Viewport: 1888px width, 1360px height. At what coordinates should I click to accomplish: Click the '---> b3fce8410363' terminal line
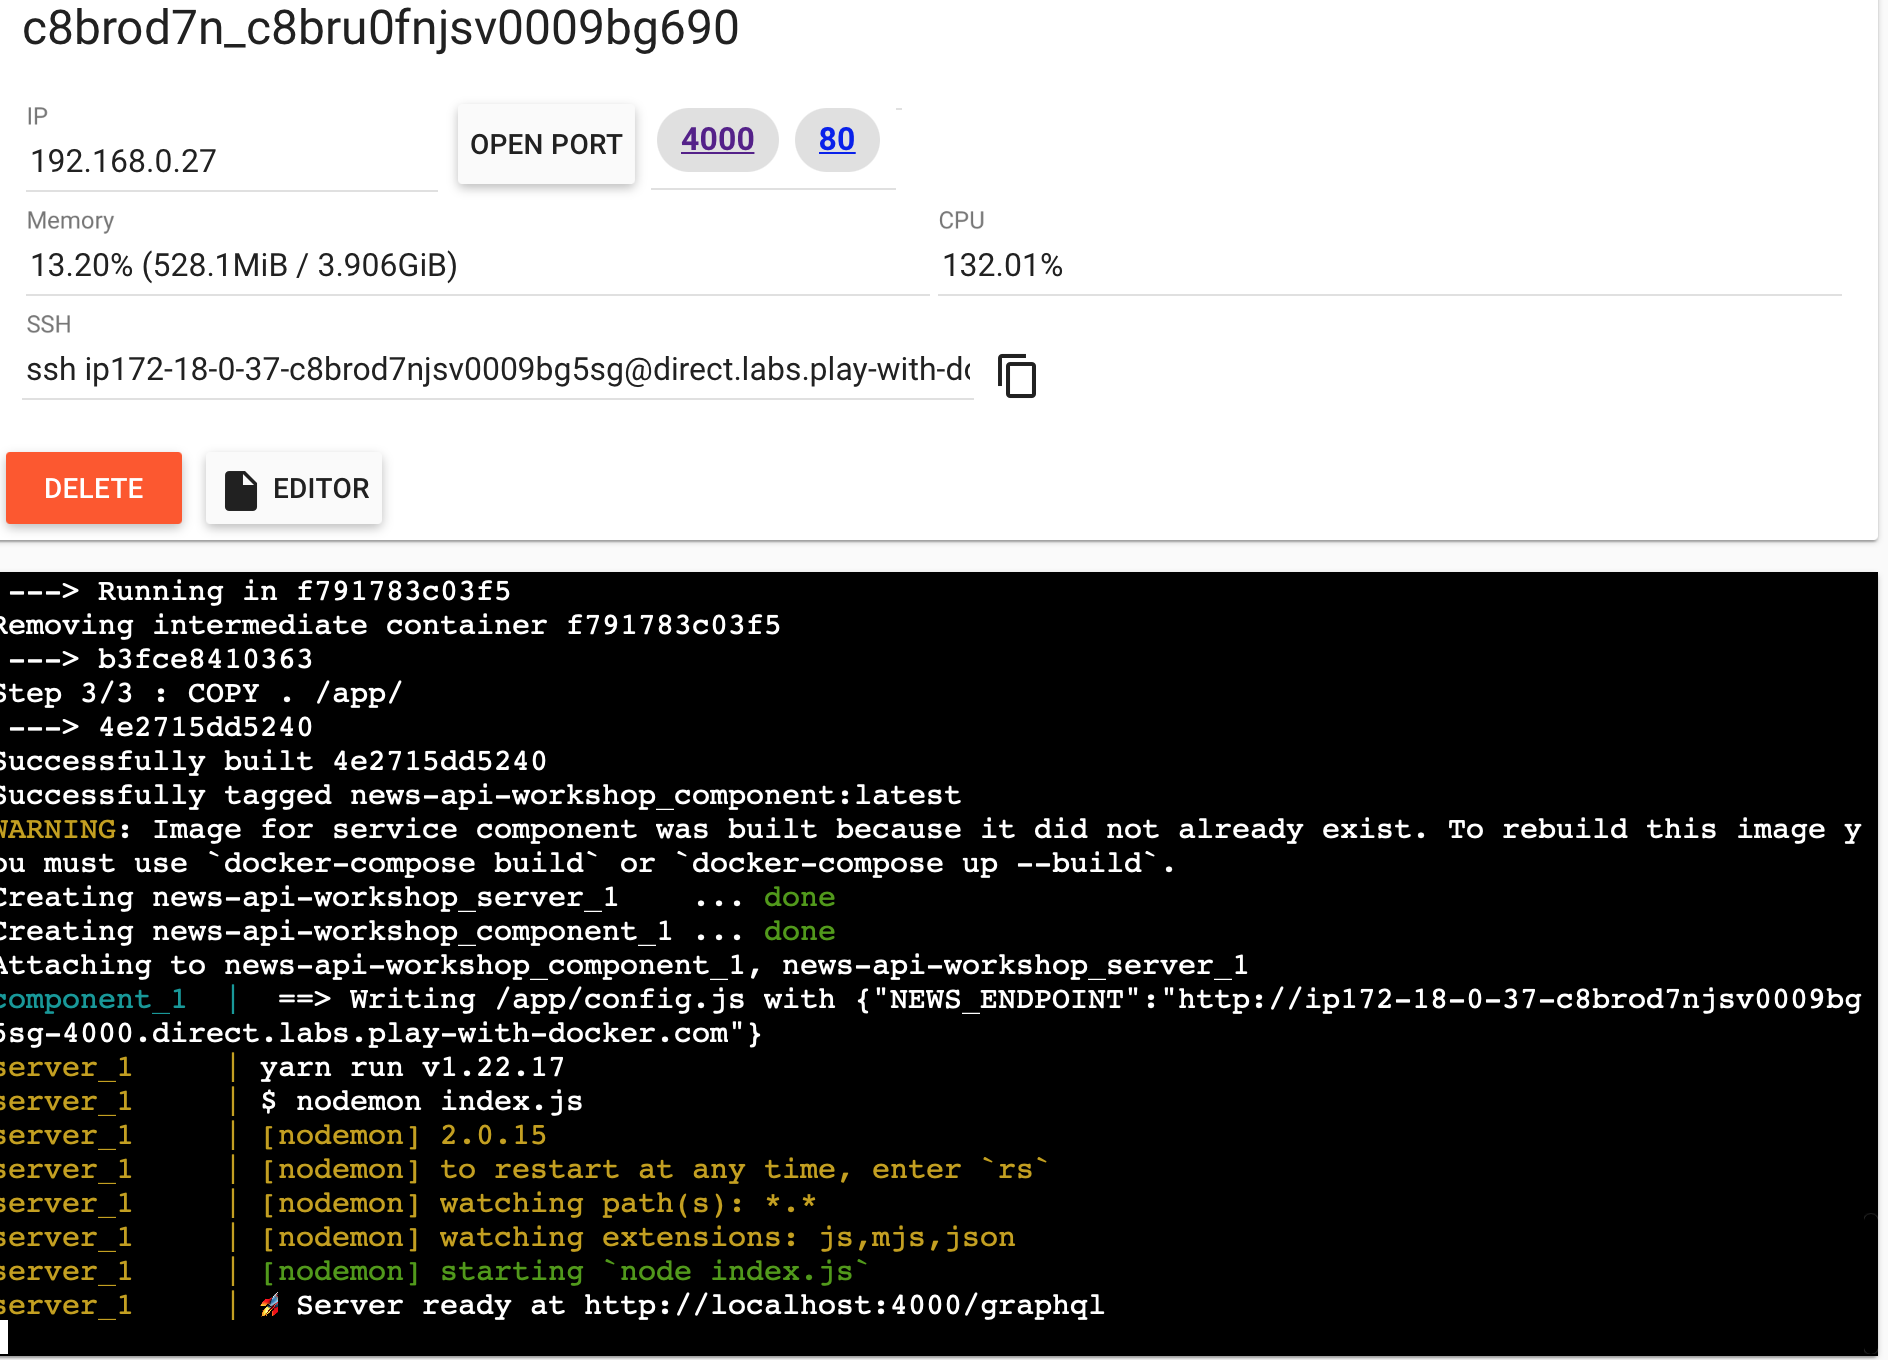tap(160, 659)
